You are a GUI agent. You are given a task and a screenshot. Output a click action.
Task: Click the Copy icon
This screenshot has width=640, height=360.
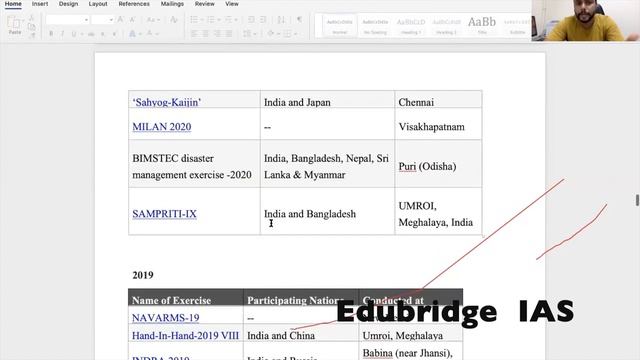pyautogui.click(x=31, y=27)
